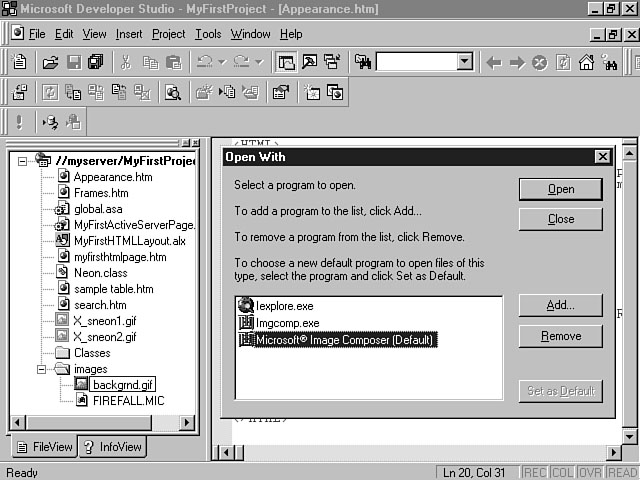Click the Open folder toolbar icon

[50, 62]
